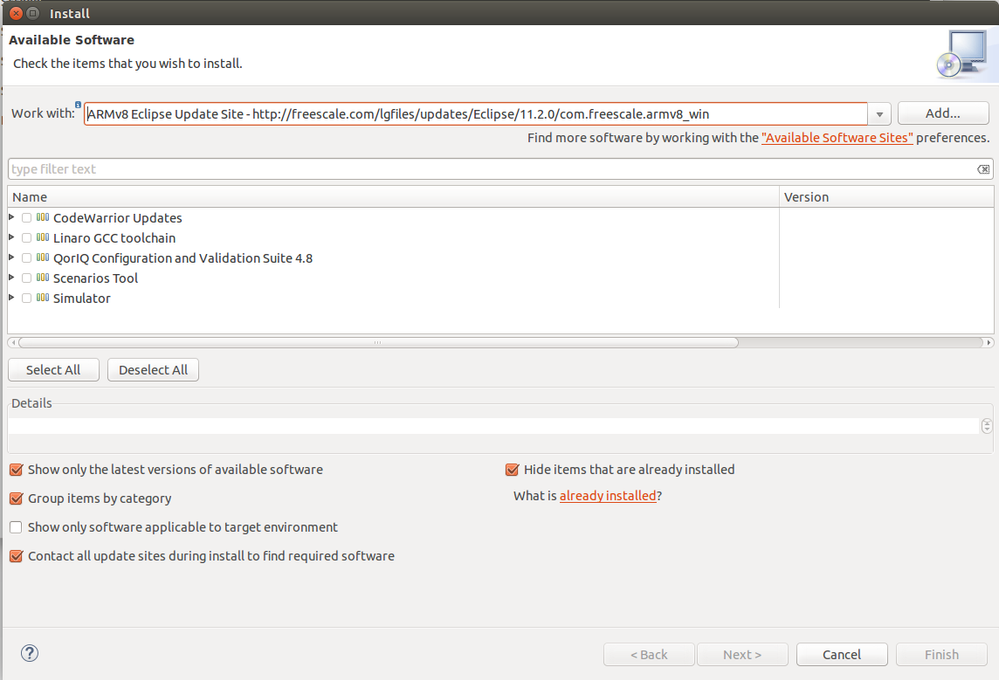Expand the Linaro GCC toolchain tree node
This screenshot has height=680, width=999.
coord(12,238)
